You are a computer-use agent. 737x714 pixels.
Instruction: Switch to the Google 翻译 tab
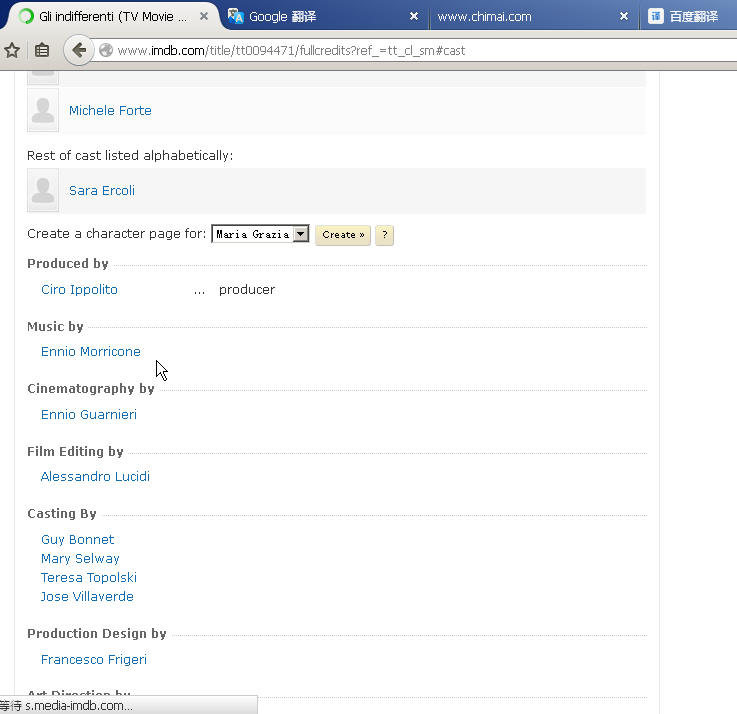point(324,16)
